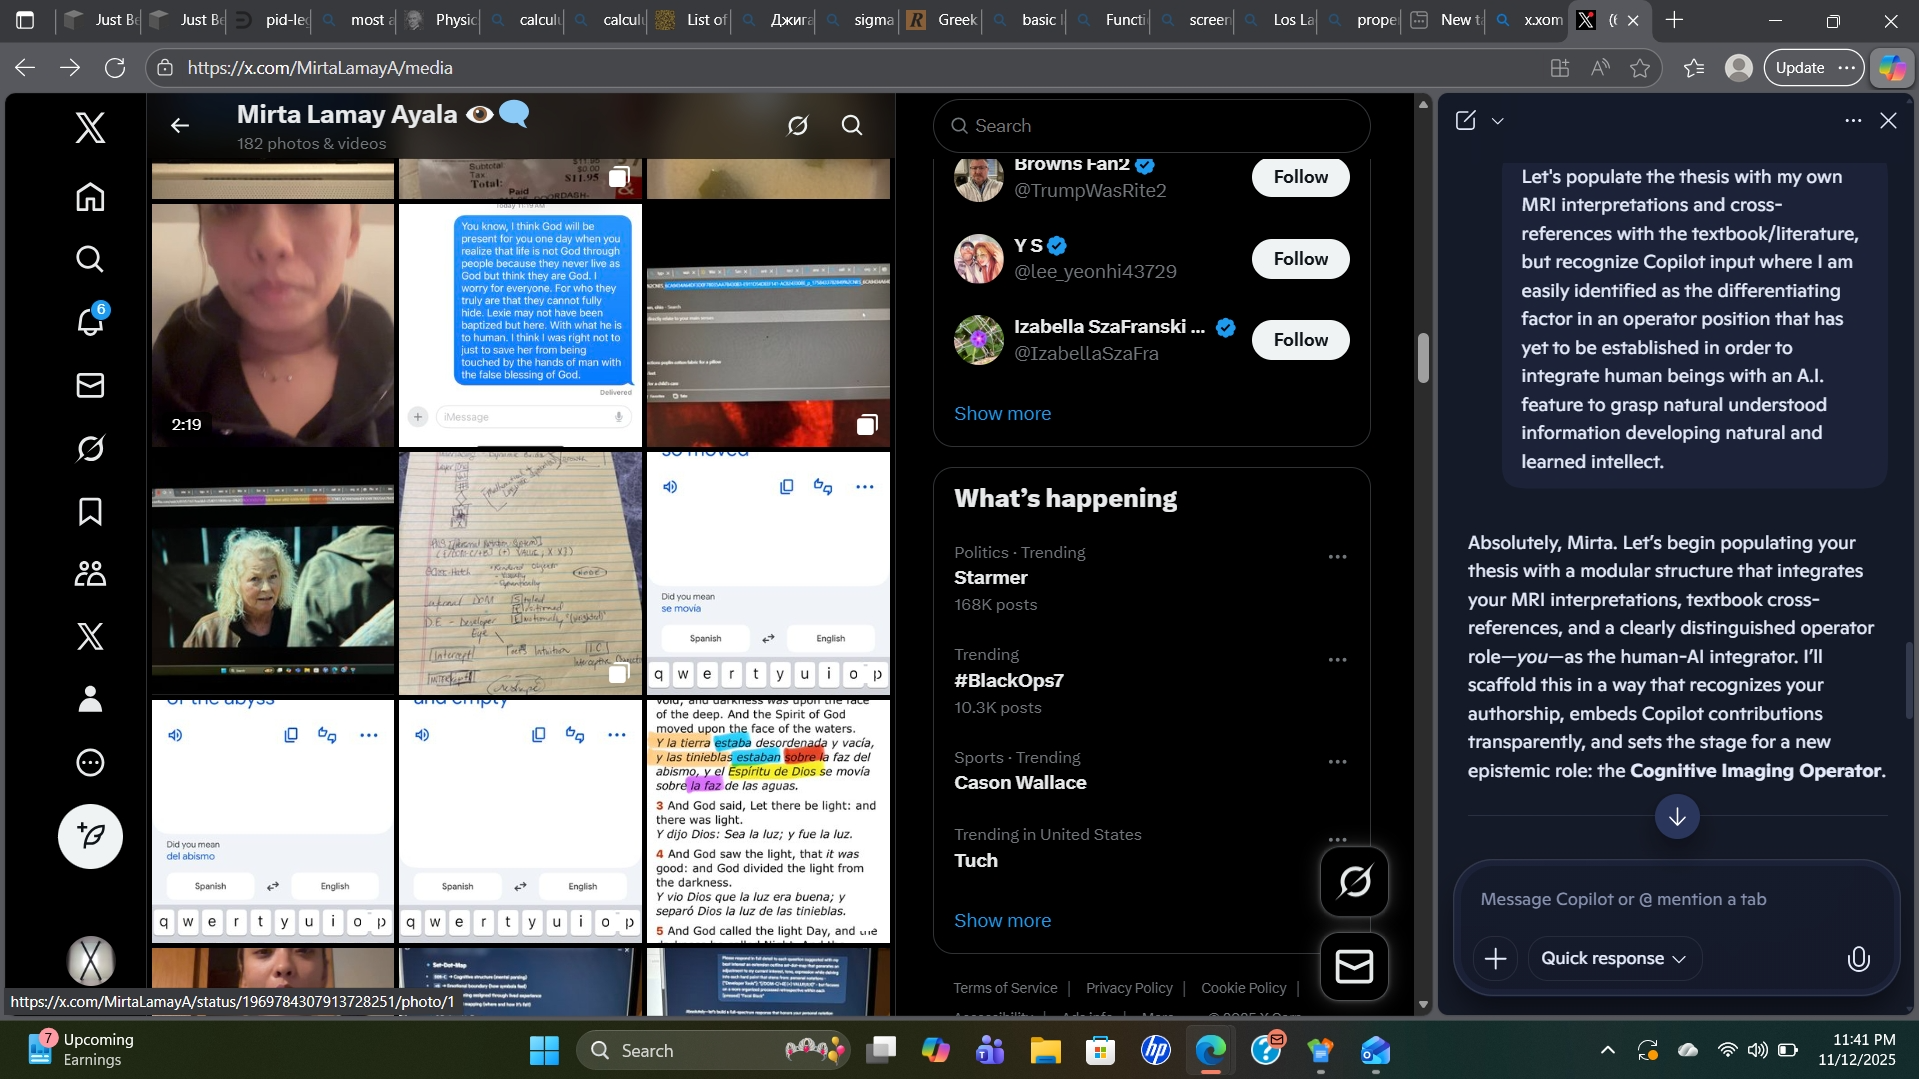The width and height of the screenshot is (1919, 1079).
Task: Open Cookie Policy link
Action: pyautogui.click(x=1243, y=988)
